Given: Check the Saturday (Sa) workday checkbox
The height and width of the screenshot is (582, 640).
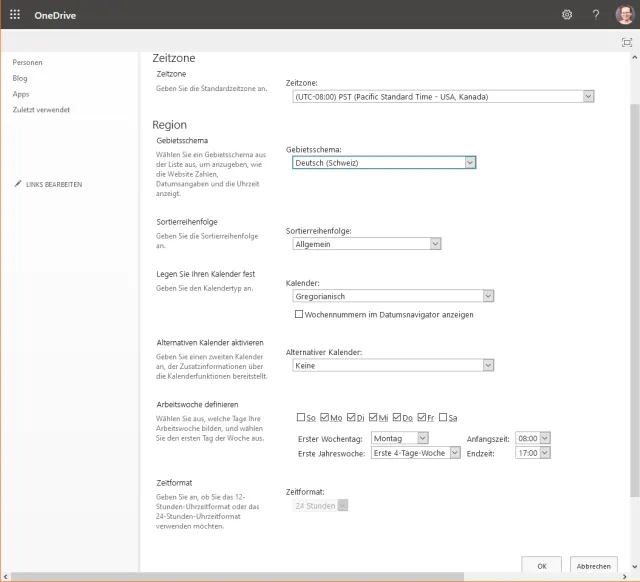Looking at the screenshot, I should tap(443, 417).
